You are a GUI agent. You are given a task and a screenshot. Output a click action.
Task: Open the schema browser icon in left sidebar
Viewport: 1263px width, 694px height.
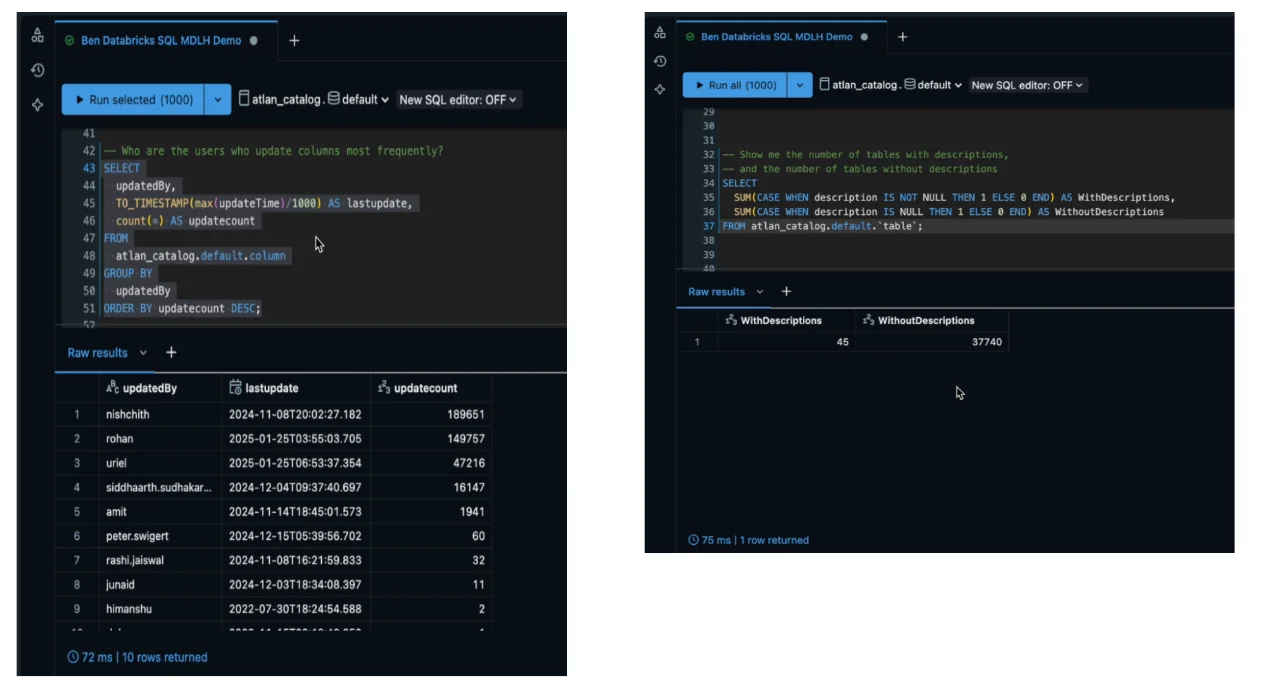[37, 35]
